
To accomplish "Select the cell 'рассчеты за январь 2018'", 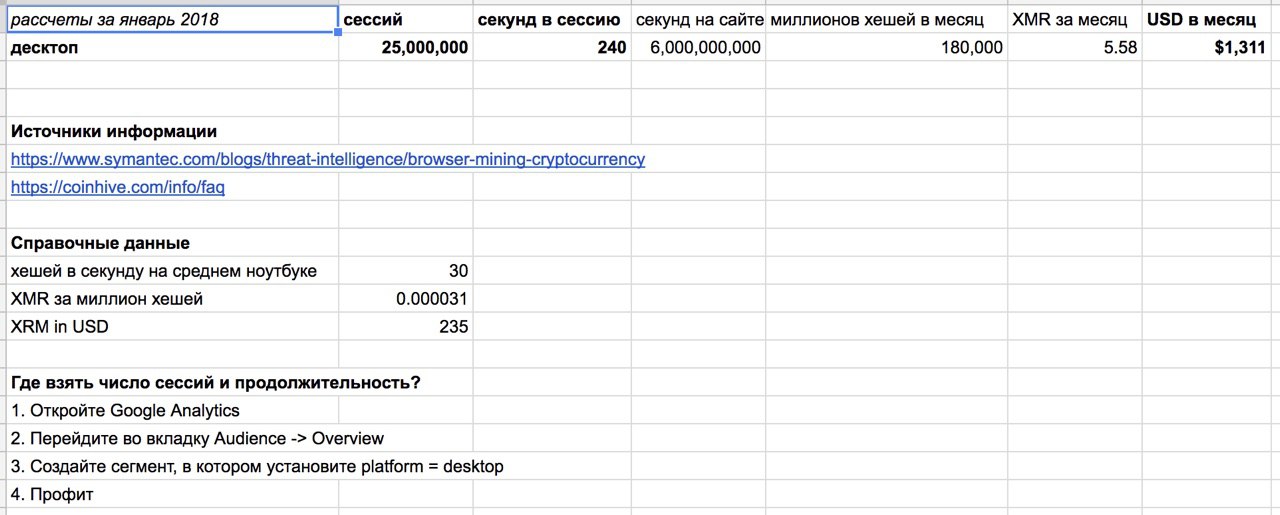I will 171,19.
